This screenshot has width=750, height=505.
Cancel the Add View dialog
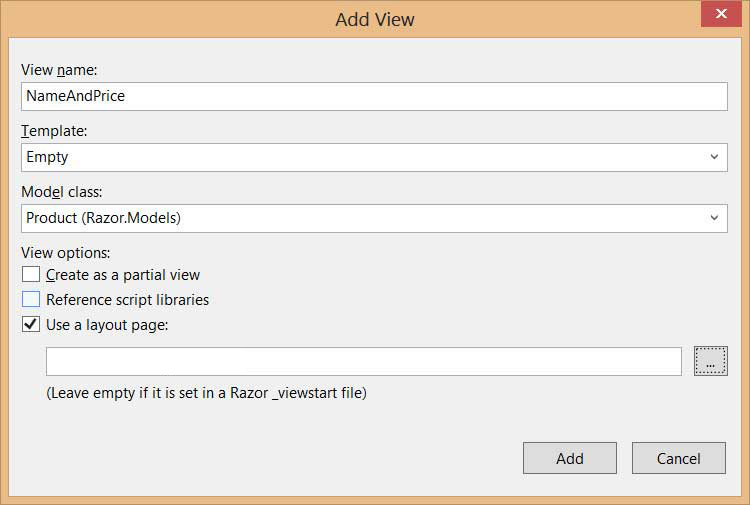(679, 458)
